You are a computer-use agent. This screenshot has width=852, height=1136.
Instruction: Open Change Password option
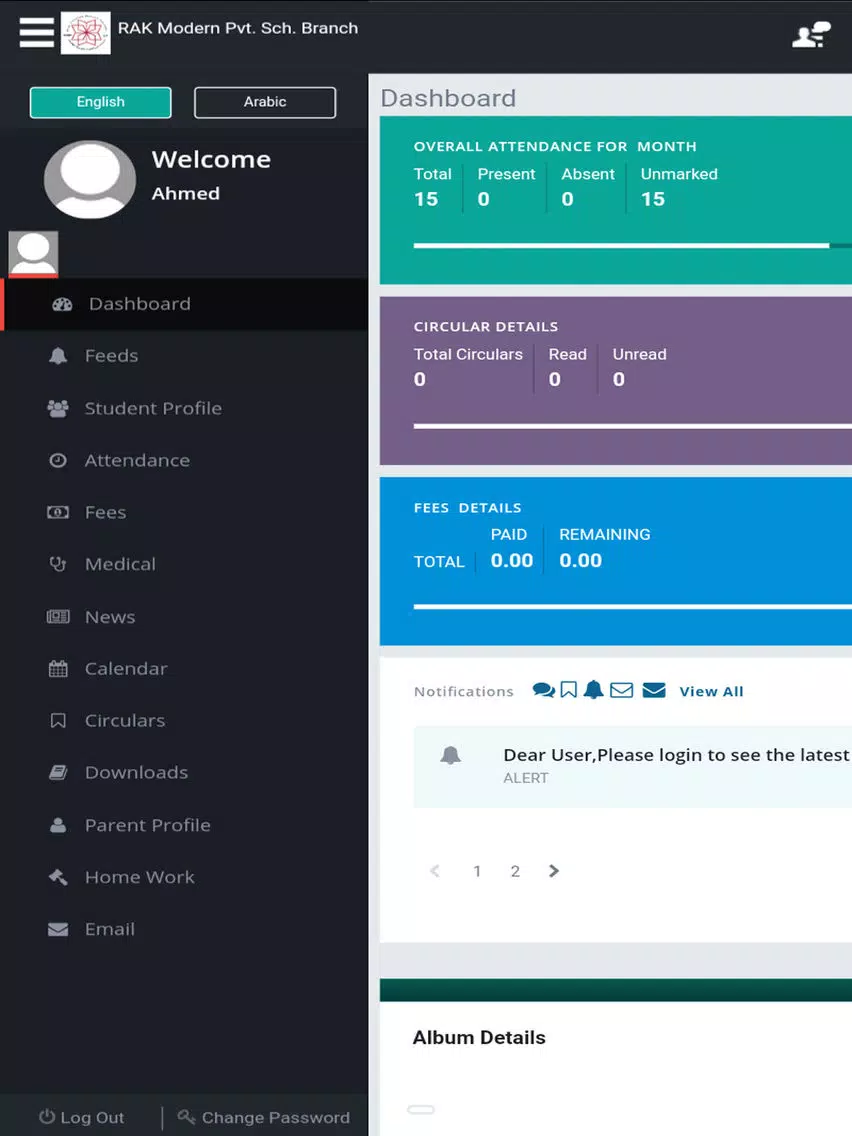[264, 1118]
